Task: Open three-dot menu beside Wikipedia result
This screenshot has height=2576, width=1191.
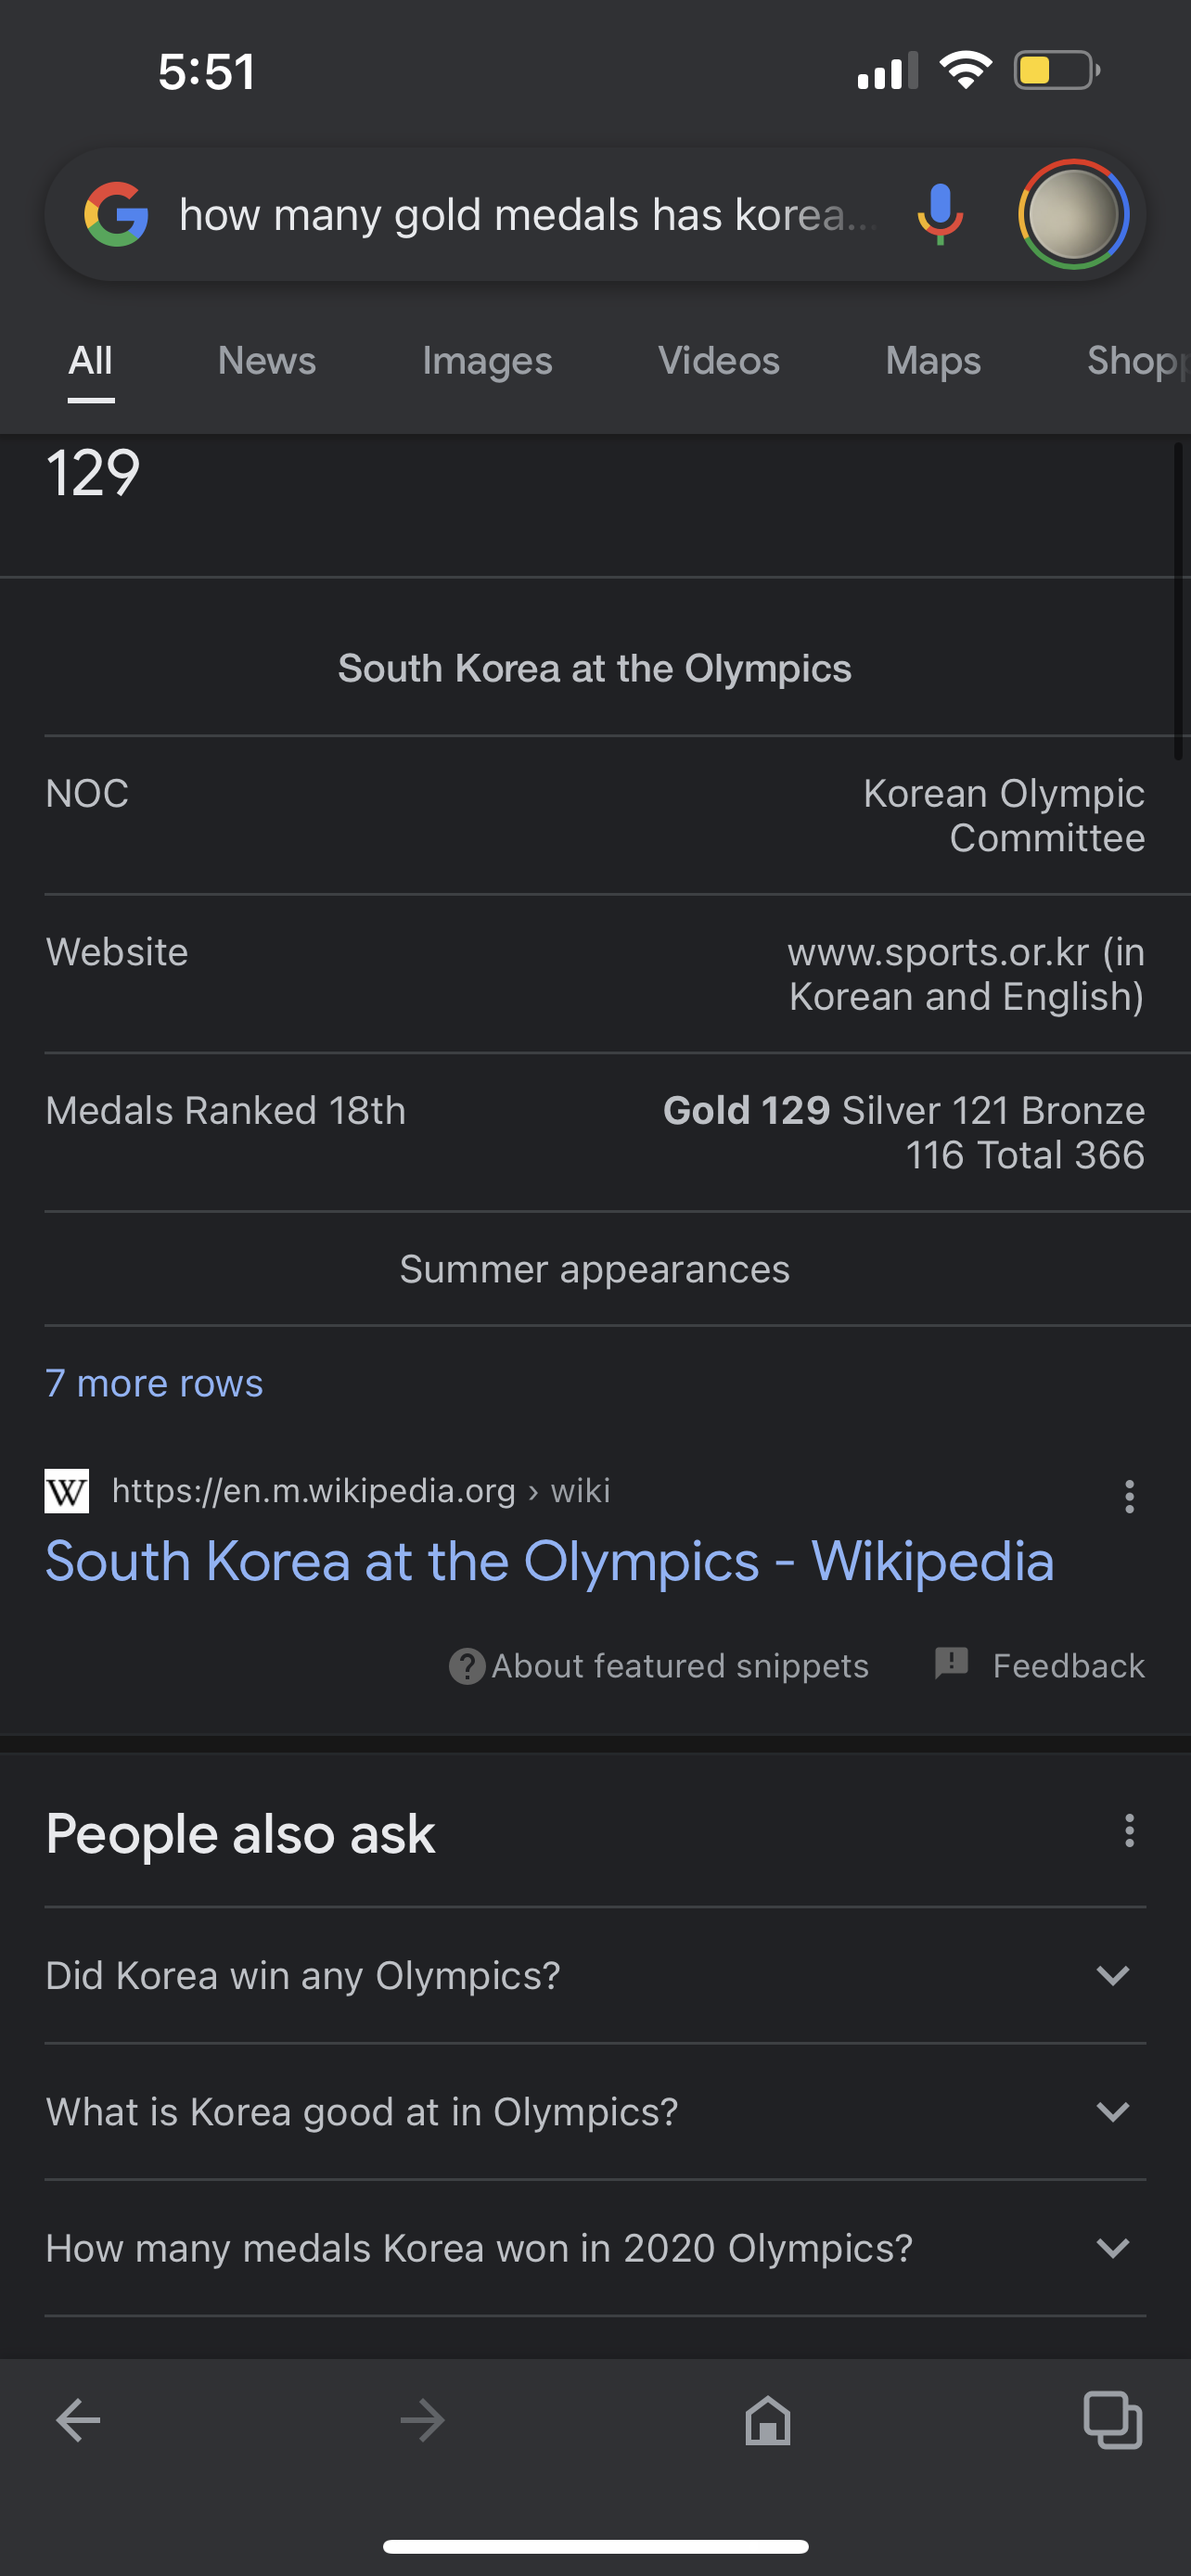Action: tap(1129, 1496)
